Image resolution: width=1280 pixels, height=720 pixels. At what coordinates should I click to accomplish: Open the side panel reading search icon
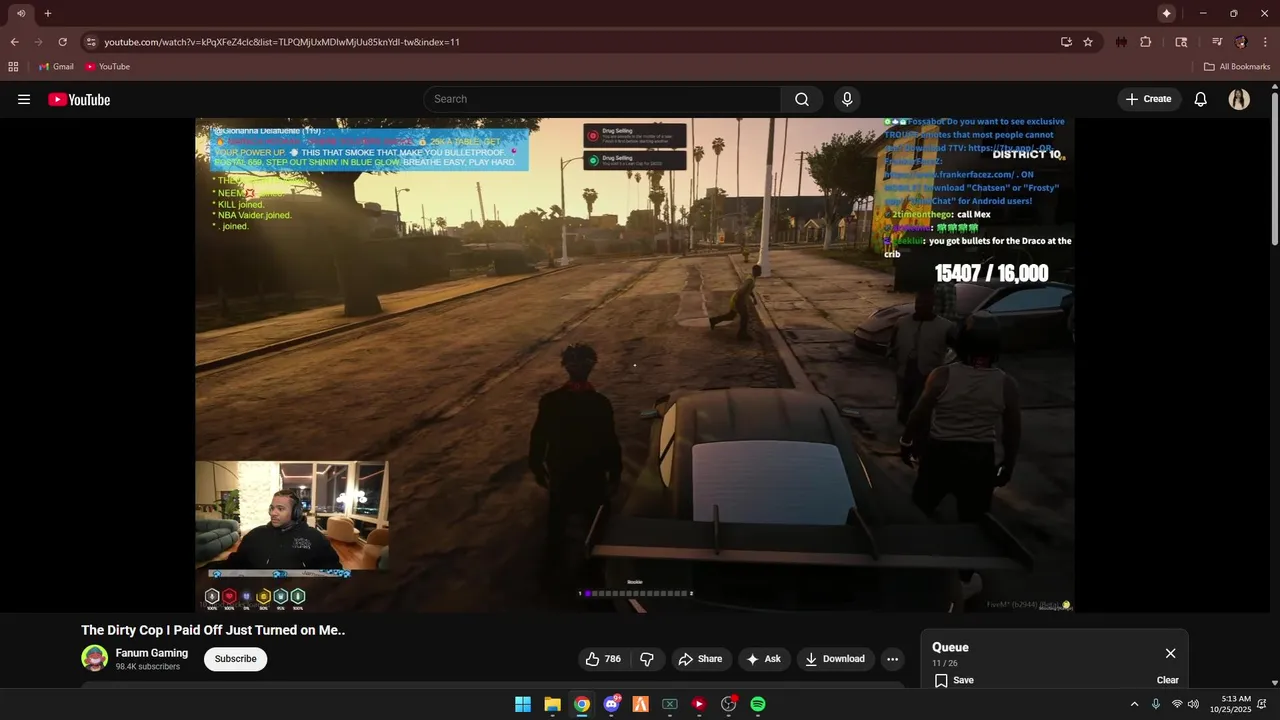pyautogui.click(x=1181, y=42)
